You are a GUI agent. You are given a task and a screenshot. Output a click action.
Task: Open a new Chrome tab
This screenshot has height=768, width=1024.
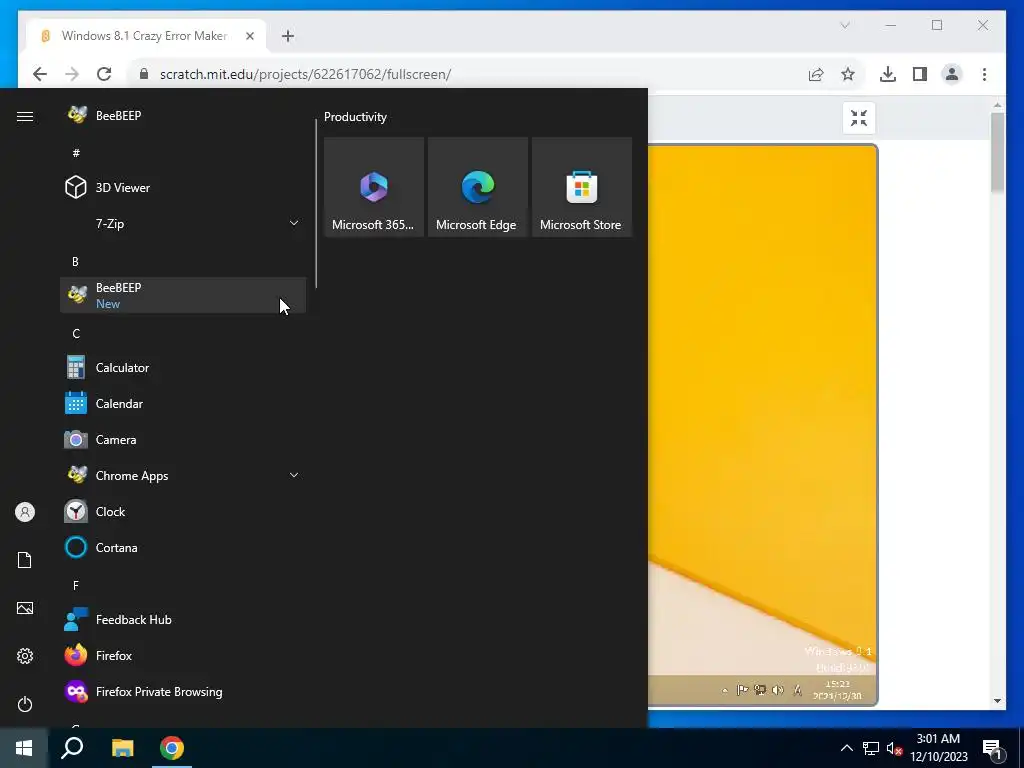288,36
